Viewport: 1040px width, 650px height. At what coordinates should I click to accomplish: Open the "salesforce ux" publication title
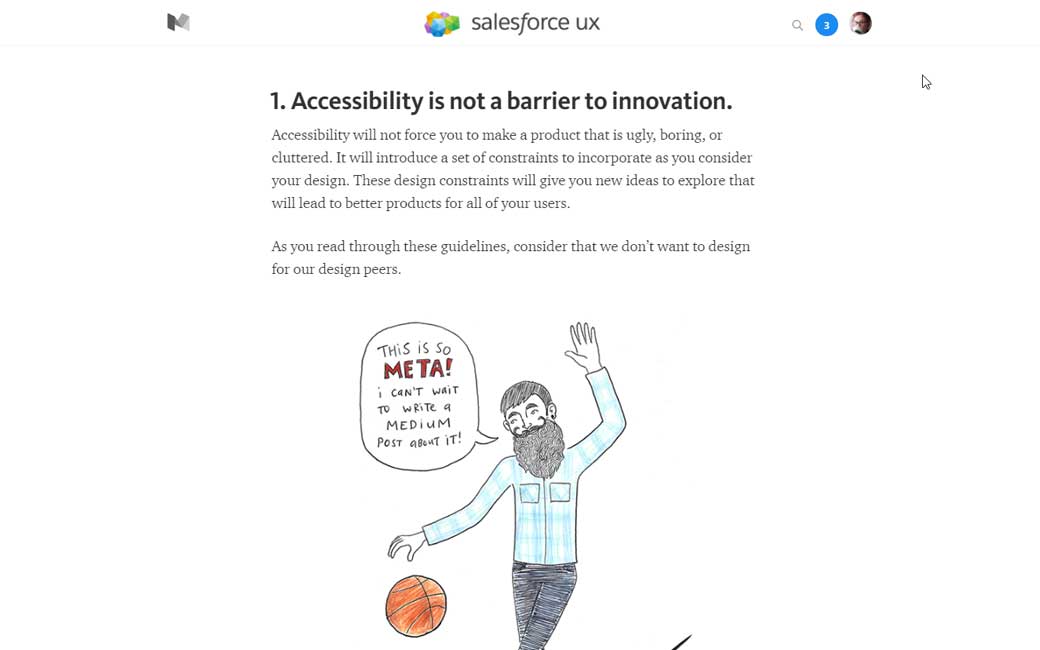tap(535, 23)
